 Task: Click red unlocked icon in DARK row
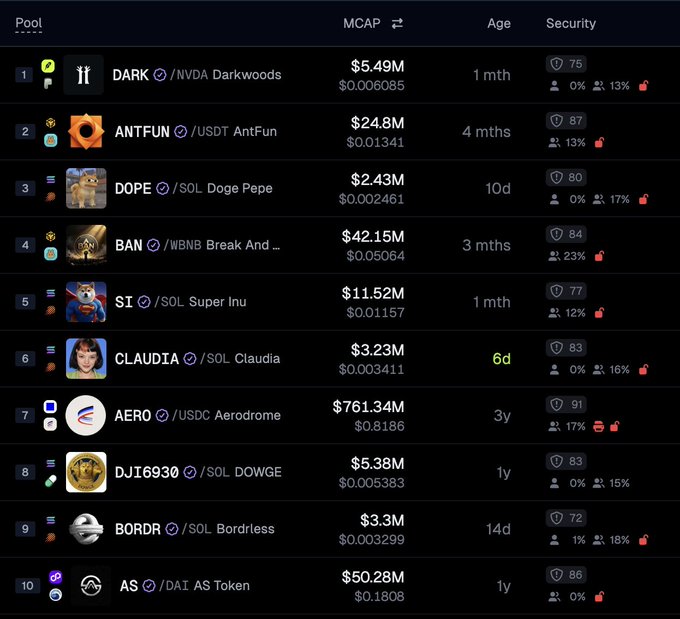(x=644, y=85)
